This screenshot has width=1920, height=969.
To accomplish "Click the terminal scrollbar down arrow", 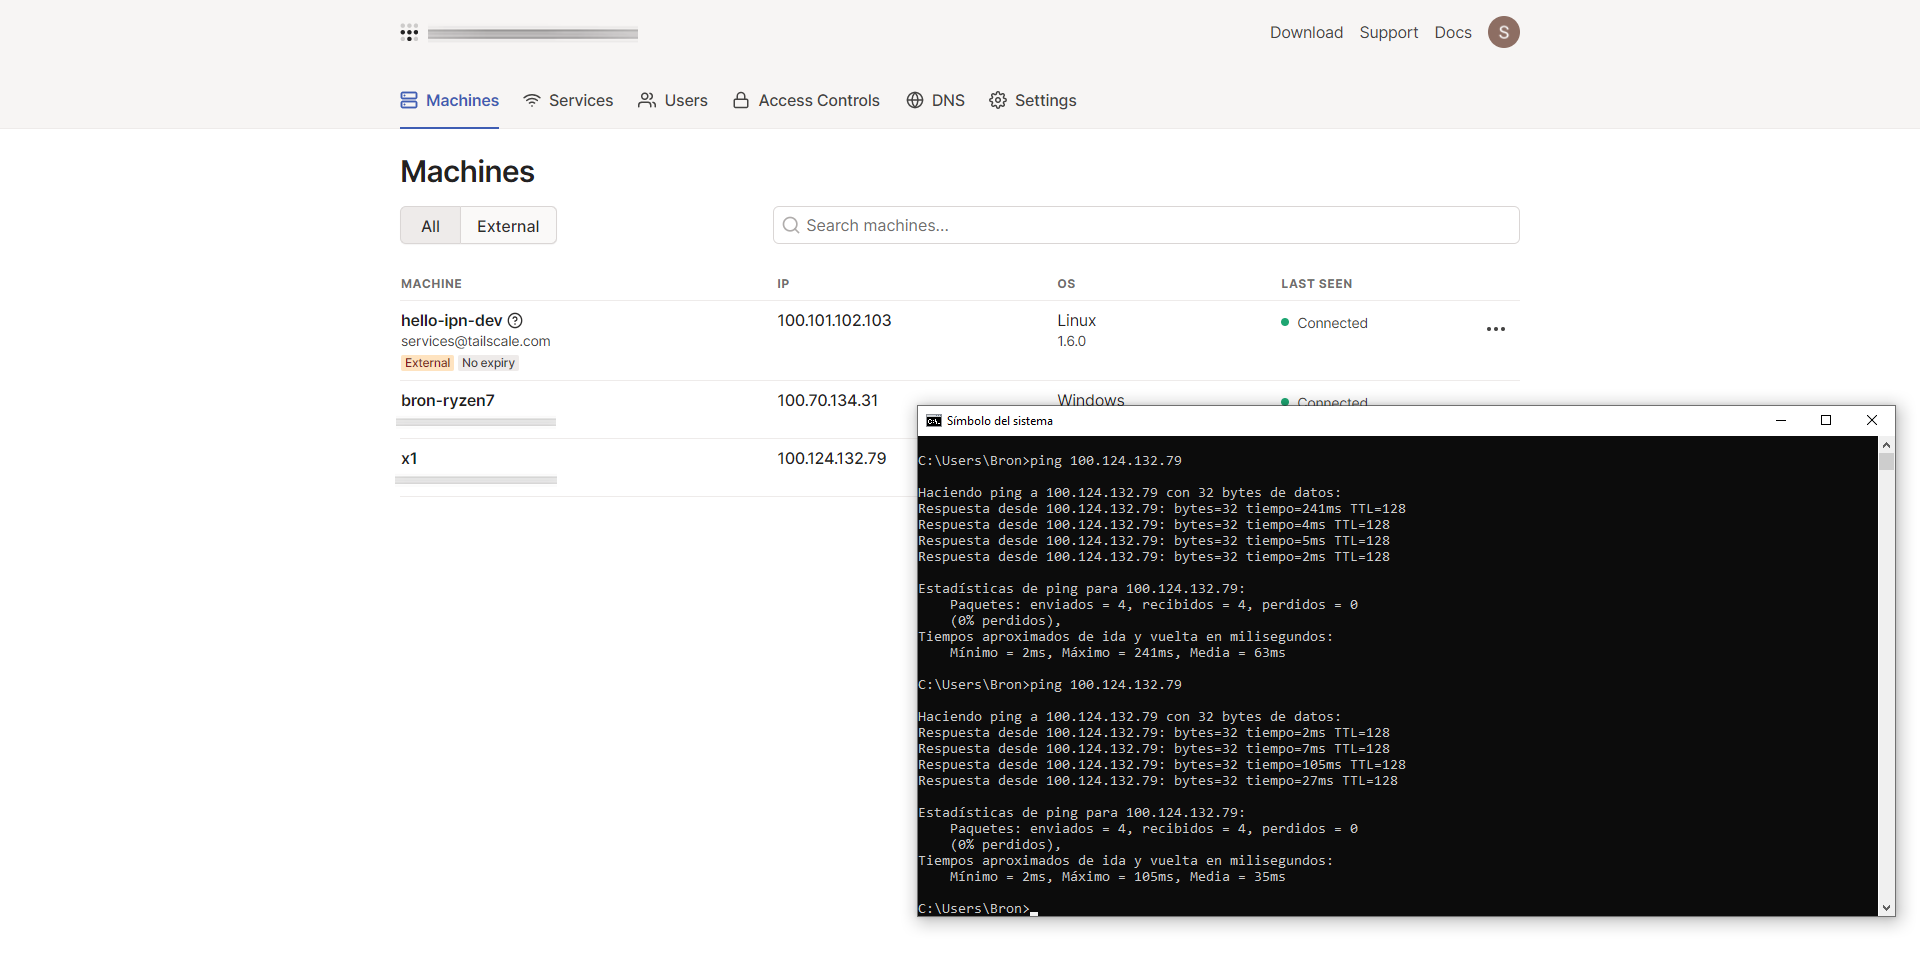I will coord(1886,908).
